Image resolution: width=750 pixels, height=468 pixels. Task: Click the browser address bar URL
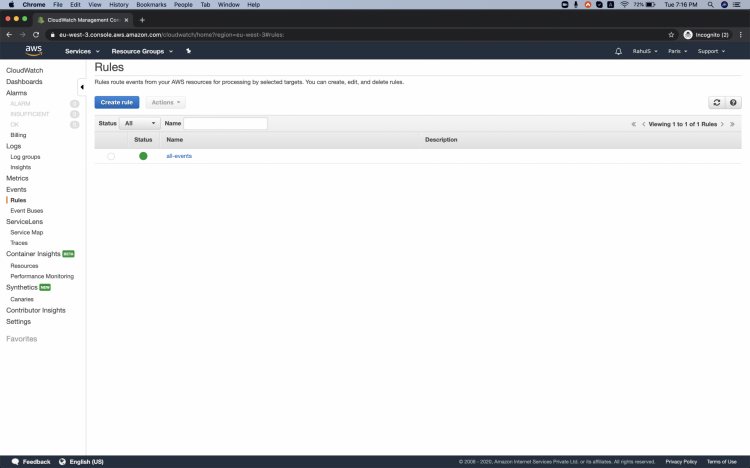[171, 34]
